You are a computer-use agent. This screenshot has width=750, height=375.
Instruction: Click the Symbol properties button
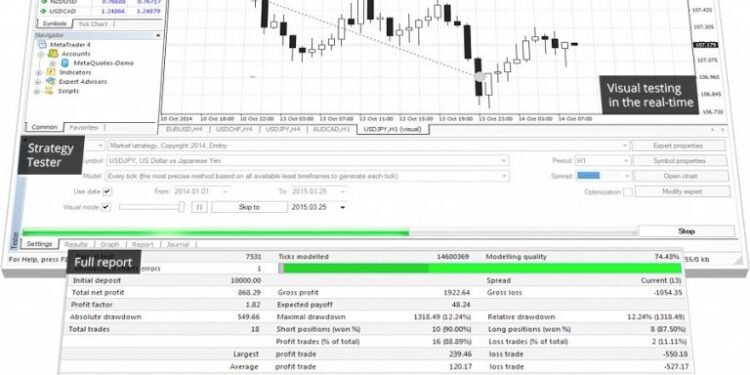click(x=679, y=161)
